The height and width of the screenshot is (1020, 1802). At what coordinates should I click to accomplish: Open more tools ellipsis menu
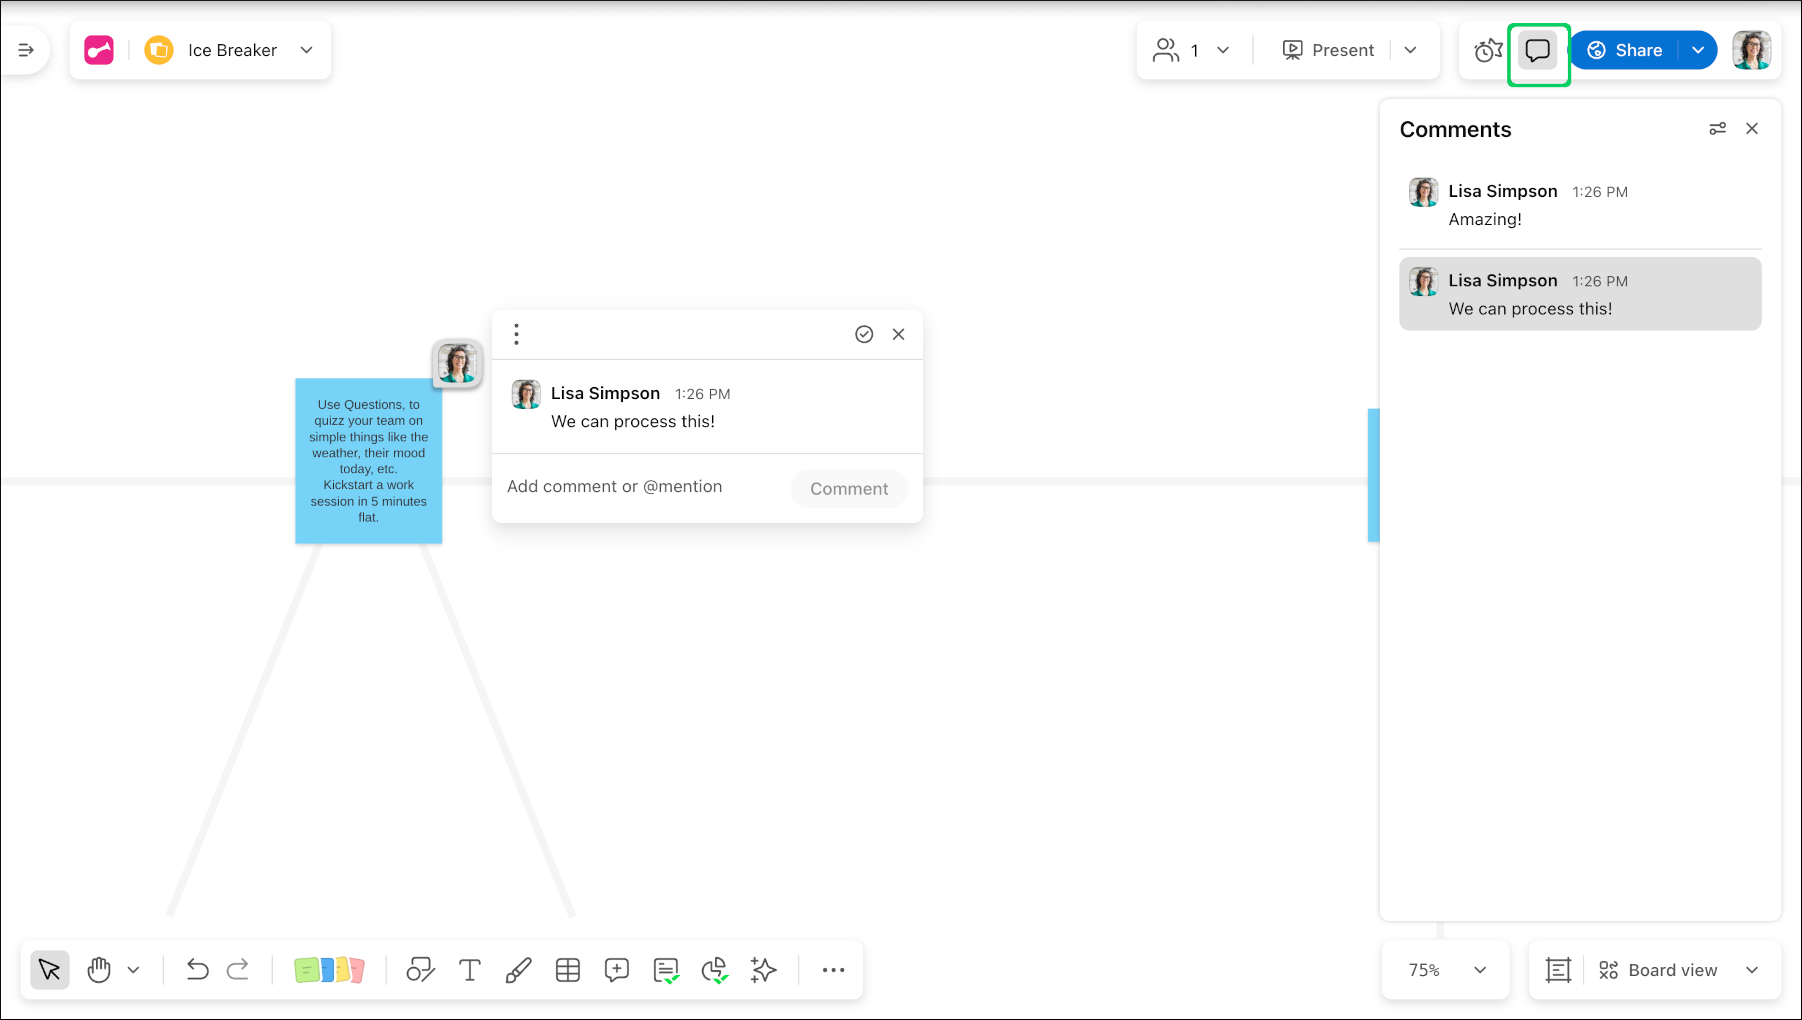pyautogui.click(x=833, y=970)
